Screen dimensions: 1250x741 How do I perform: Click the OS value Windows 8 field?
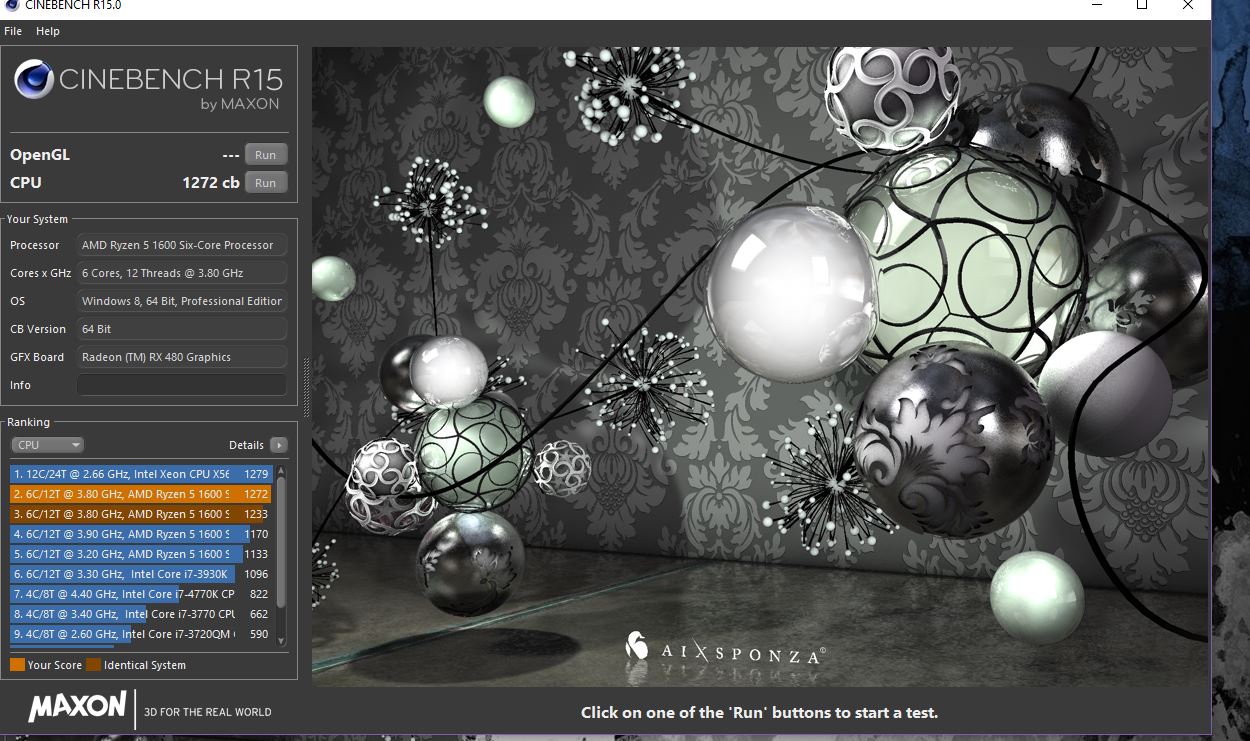(182, 301)
